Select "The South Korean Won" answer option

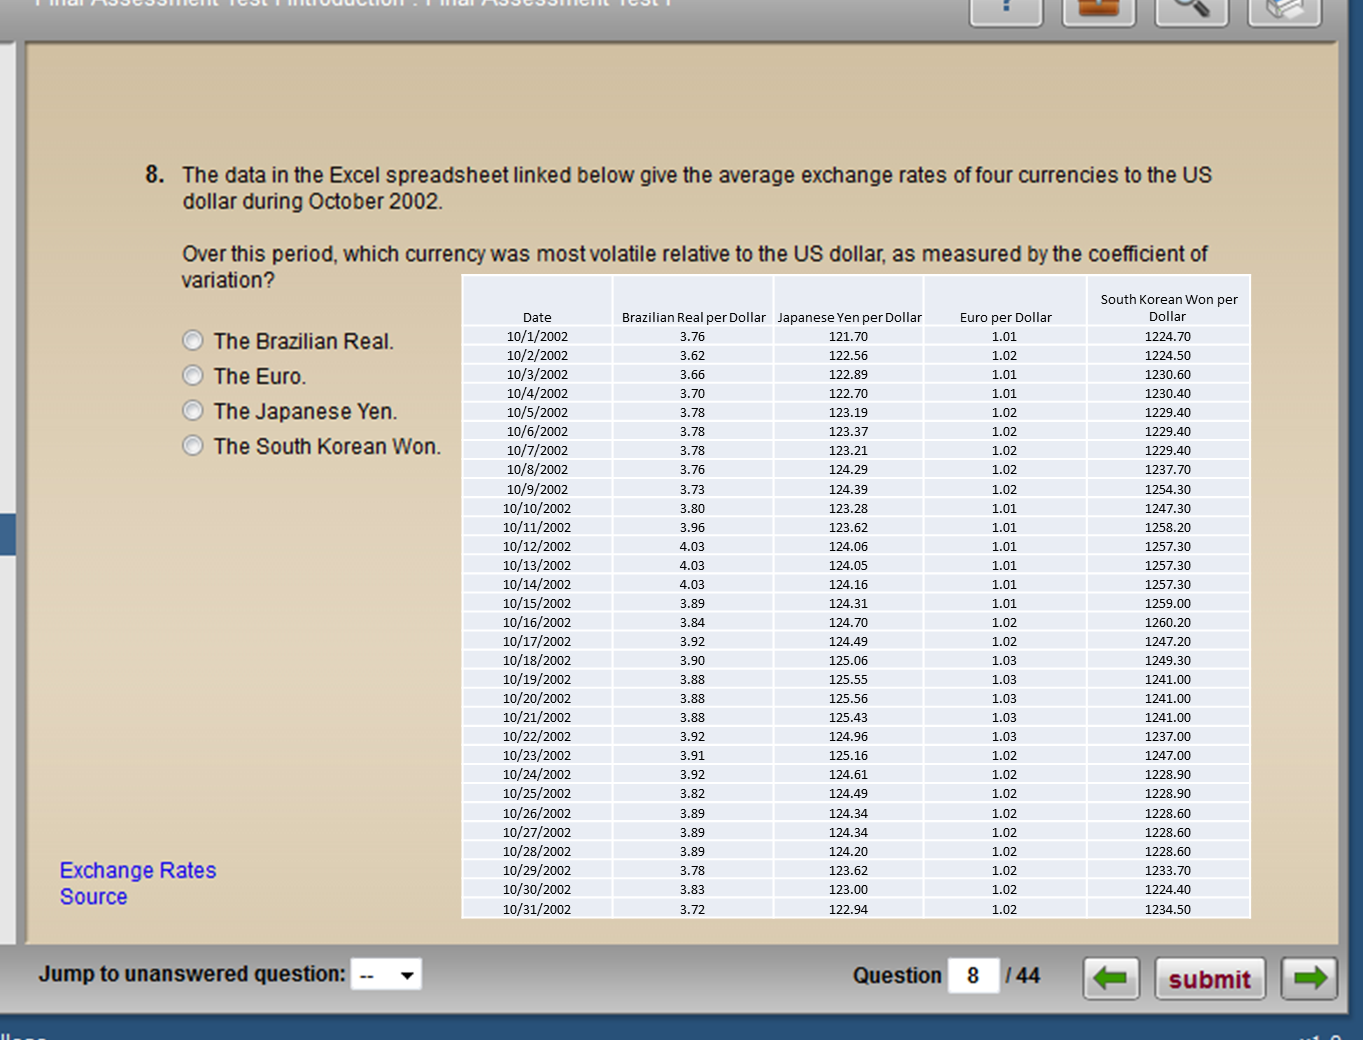pos(192,445)
